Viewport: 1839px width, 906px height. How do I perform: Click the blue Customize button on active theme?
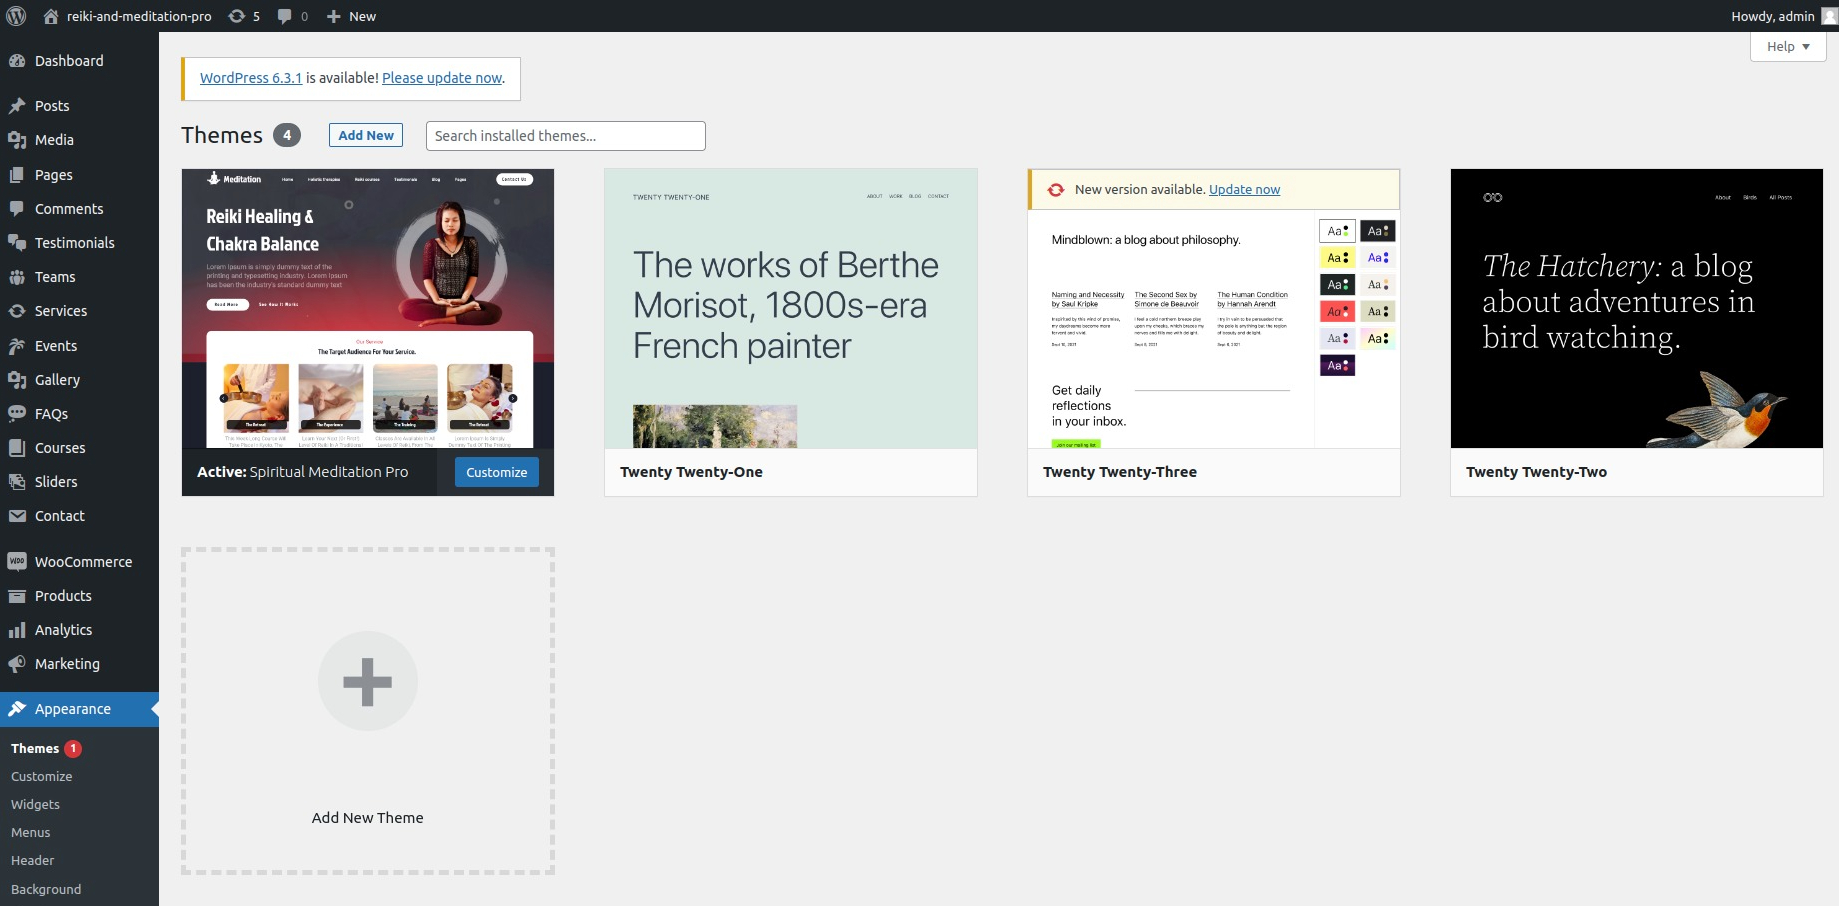497,472
